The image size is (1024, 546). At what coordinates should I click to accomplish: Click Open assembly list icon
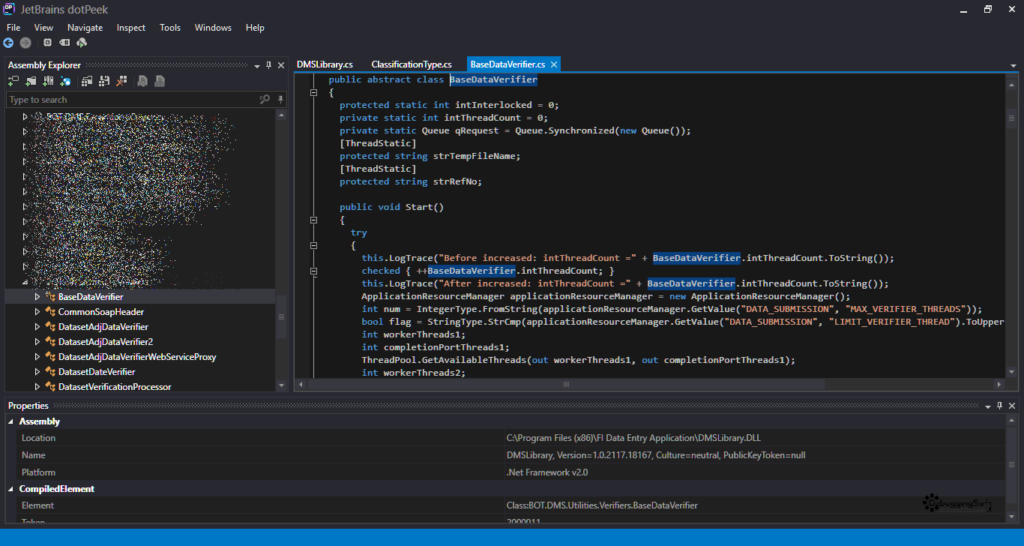click(87, 82)
